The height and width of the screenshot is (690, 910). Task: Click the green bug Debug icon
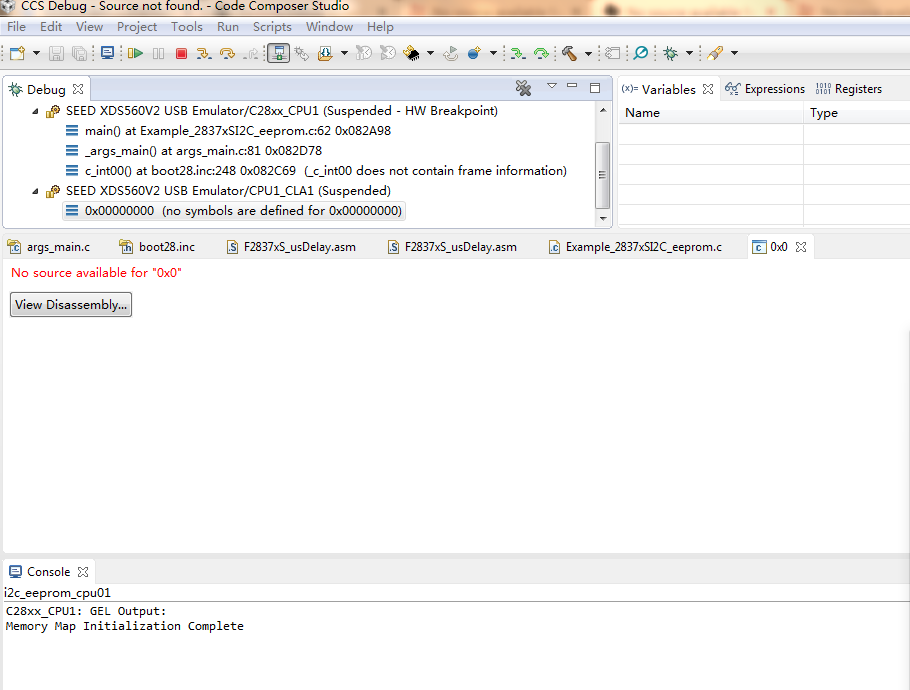(x=670, y=53)
